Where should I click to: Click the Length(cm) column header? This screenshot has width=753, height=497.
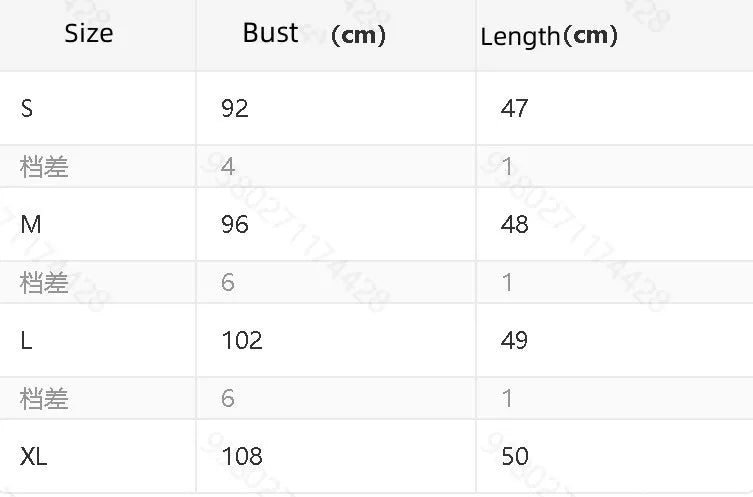coord(549,36)
